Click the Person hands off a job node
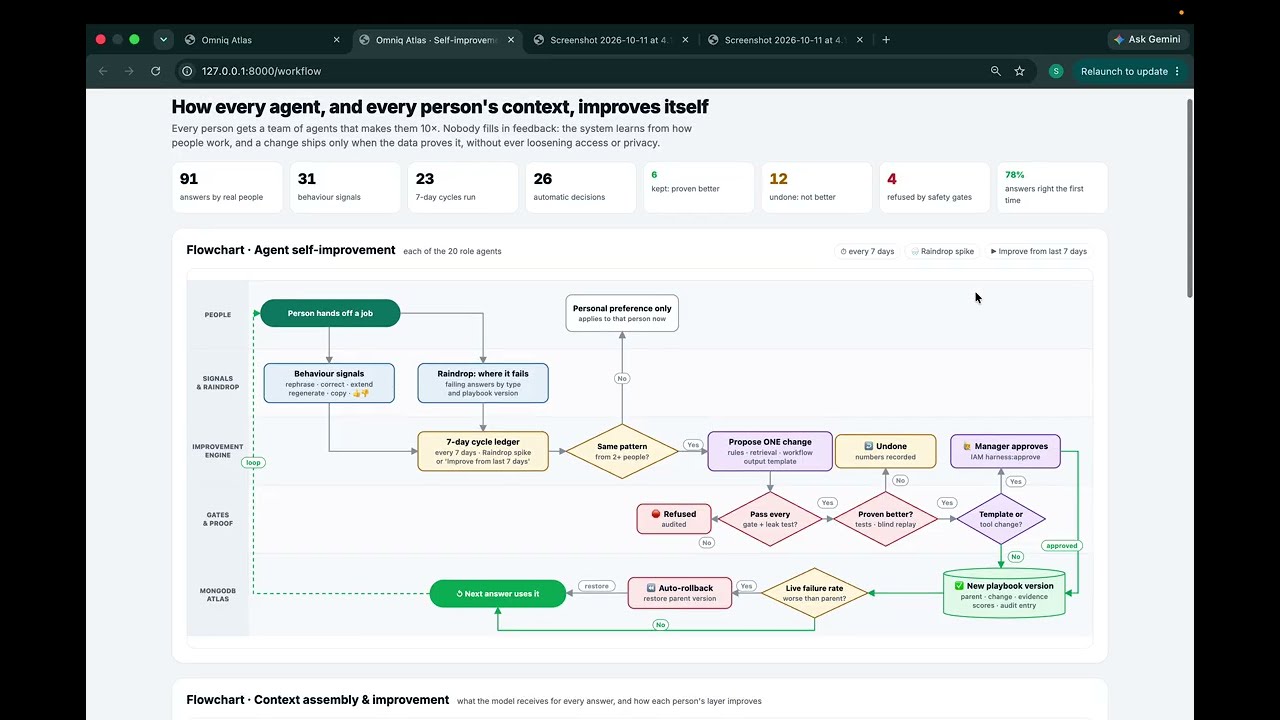The image size is (1280, 720). pyautogui.click(x=330, y=313)
